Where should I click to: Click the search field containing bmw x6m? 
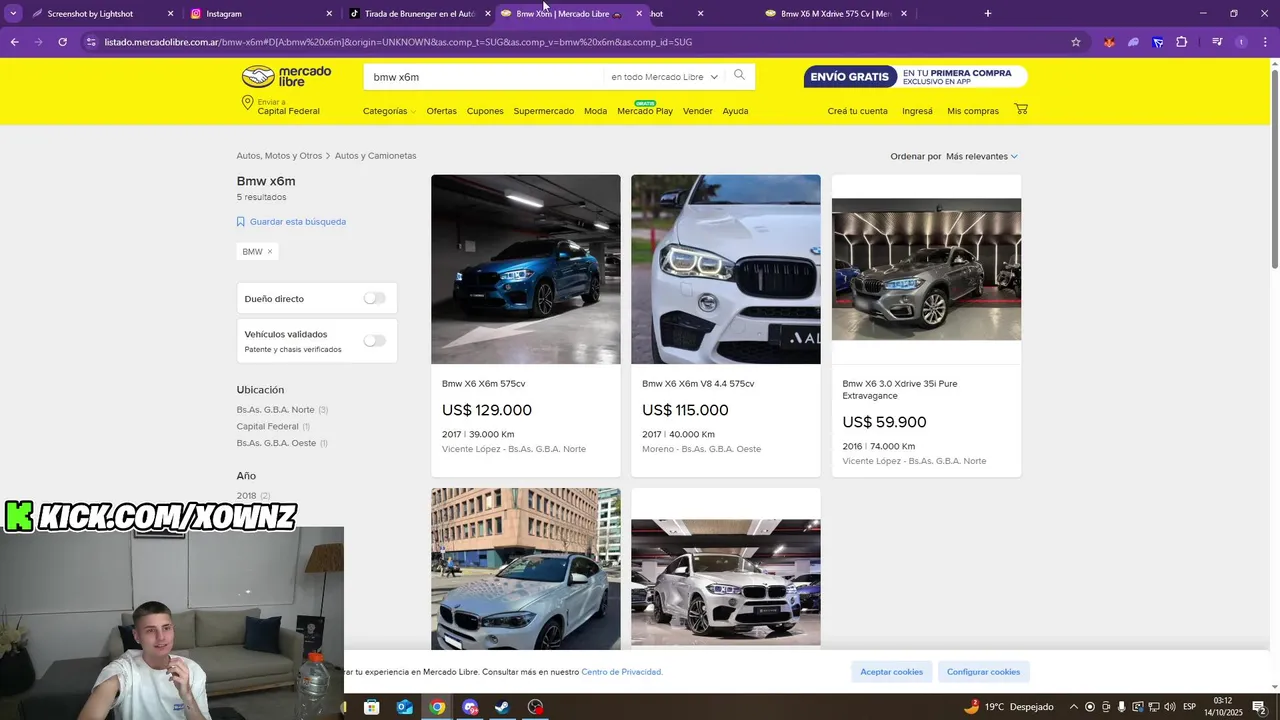coord(485,77)
